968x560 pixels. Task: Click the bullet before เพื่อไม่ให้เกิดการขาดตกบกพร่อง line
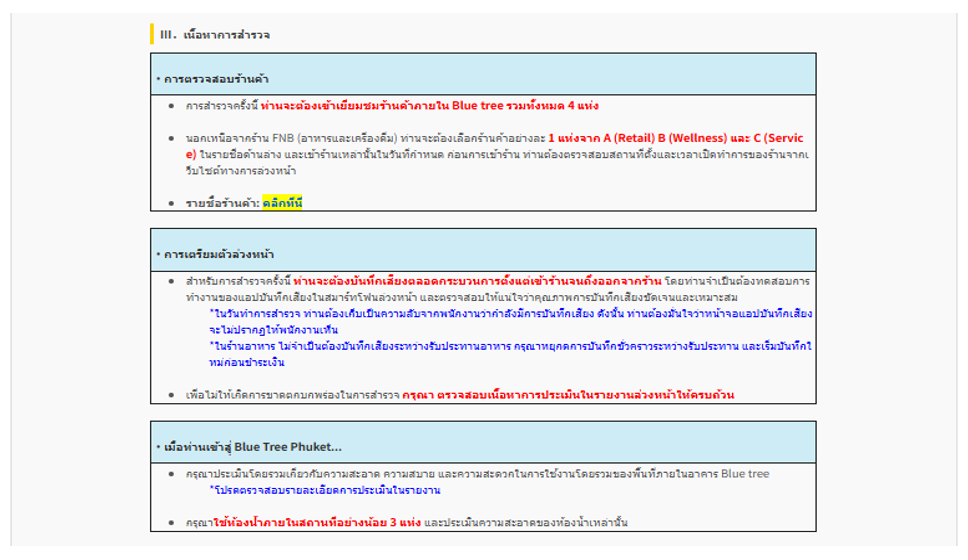click(171, 395)
